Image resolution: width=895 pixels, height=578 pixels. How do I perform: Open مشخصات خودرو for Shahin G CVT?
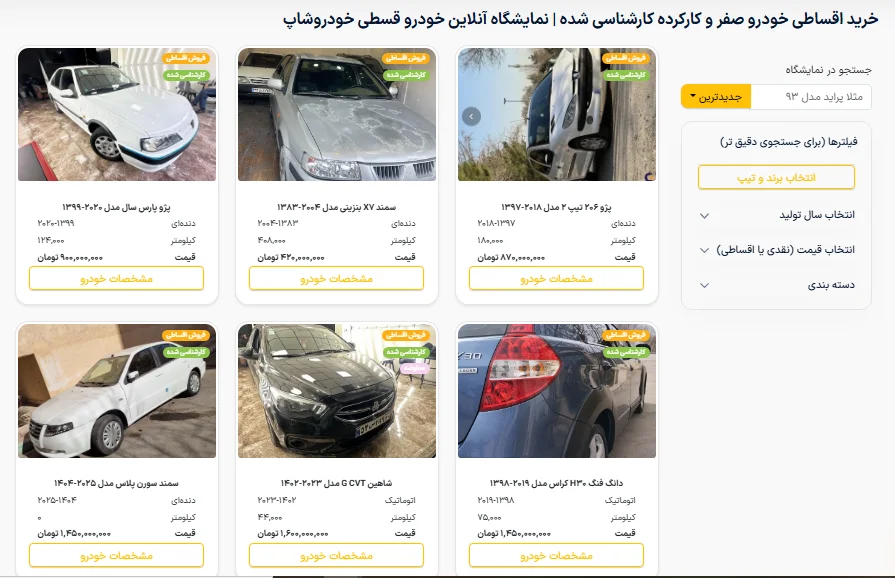(336, 555)
